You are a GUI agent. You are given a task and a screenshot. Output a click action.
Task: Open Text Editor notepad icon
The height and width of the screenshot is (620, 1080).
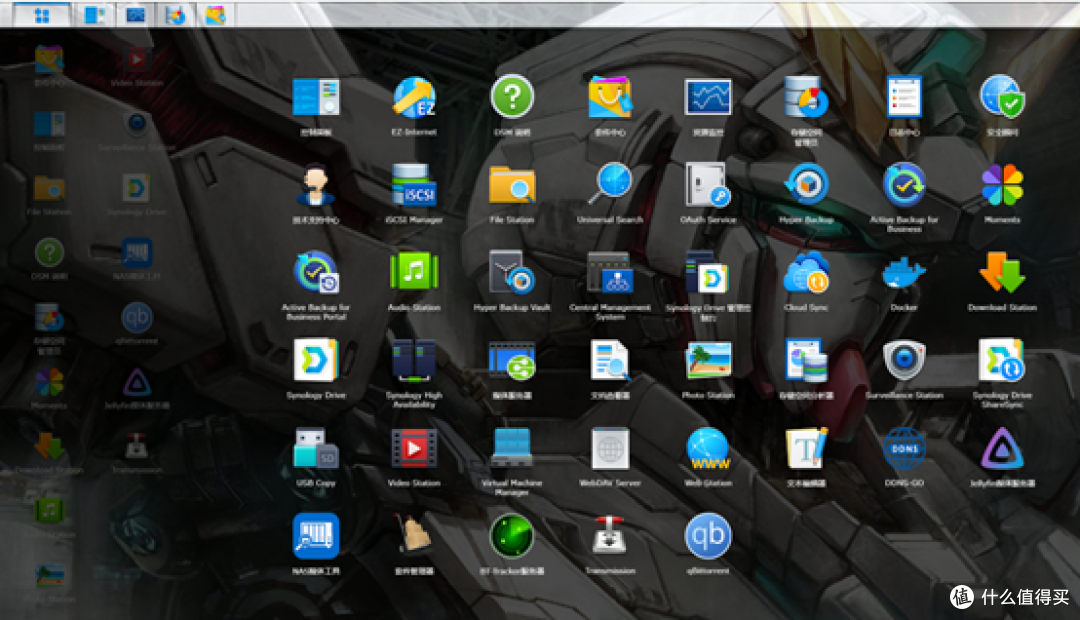coord(806,448)
